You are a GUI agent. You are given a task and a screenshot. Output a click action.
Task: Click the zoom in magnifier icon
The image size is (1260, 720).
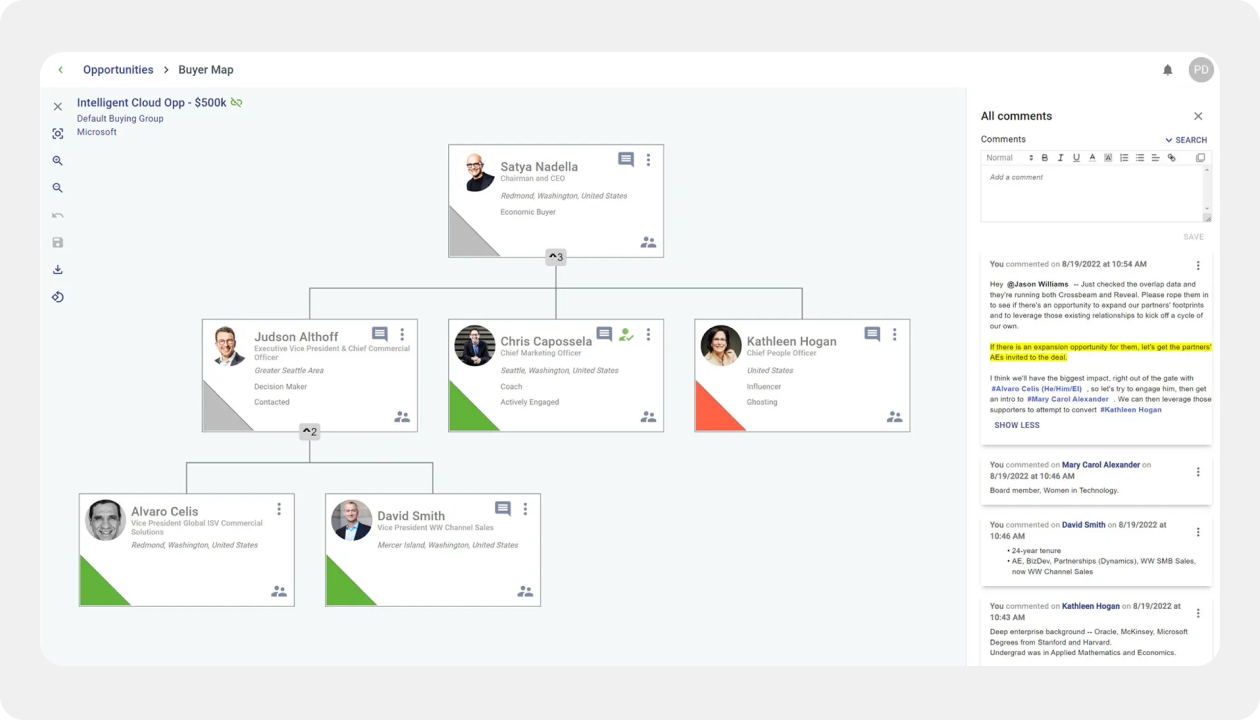pos(58,161)
